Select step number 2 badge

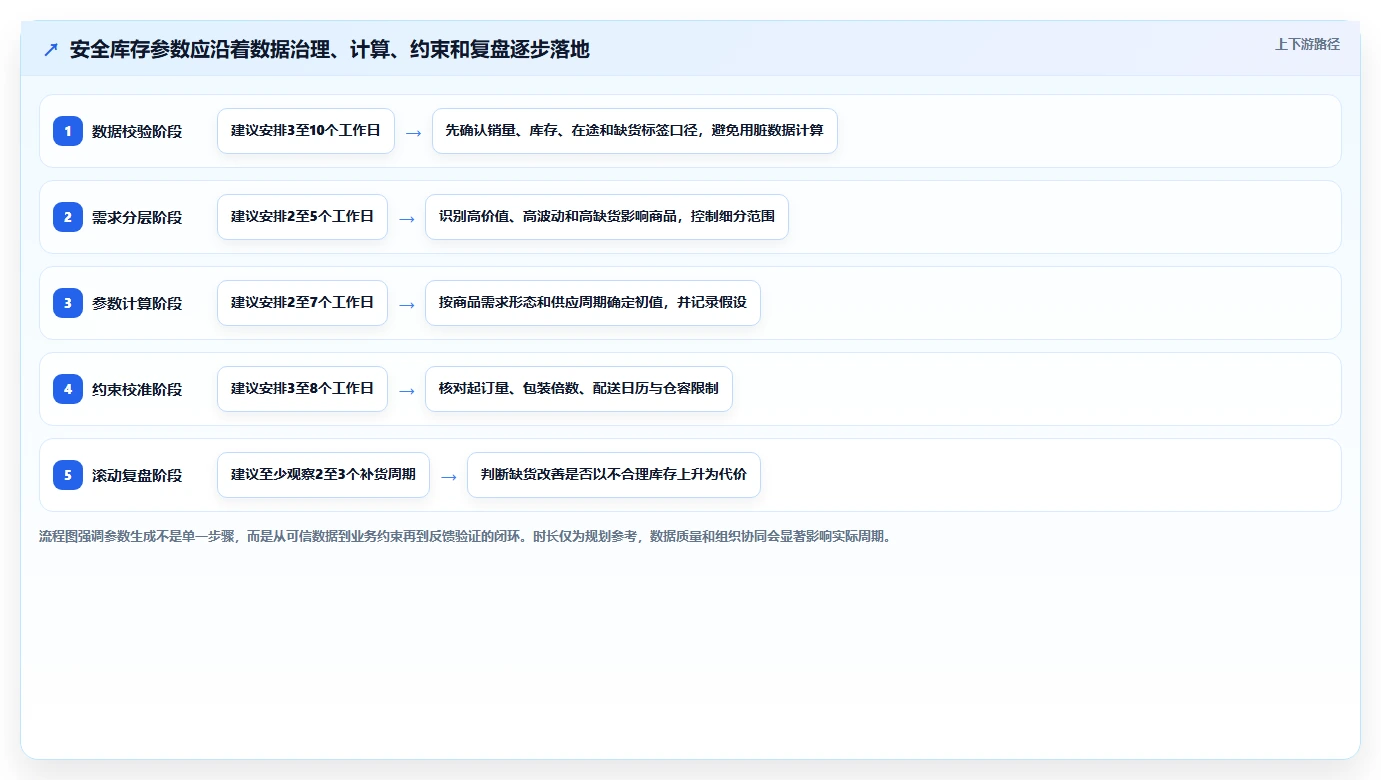tap(68, 217)
